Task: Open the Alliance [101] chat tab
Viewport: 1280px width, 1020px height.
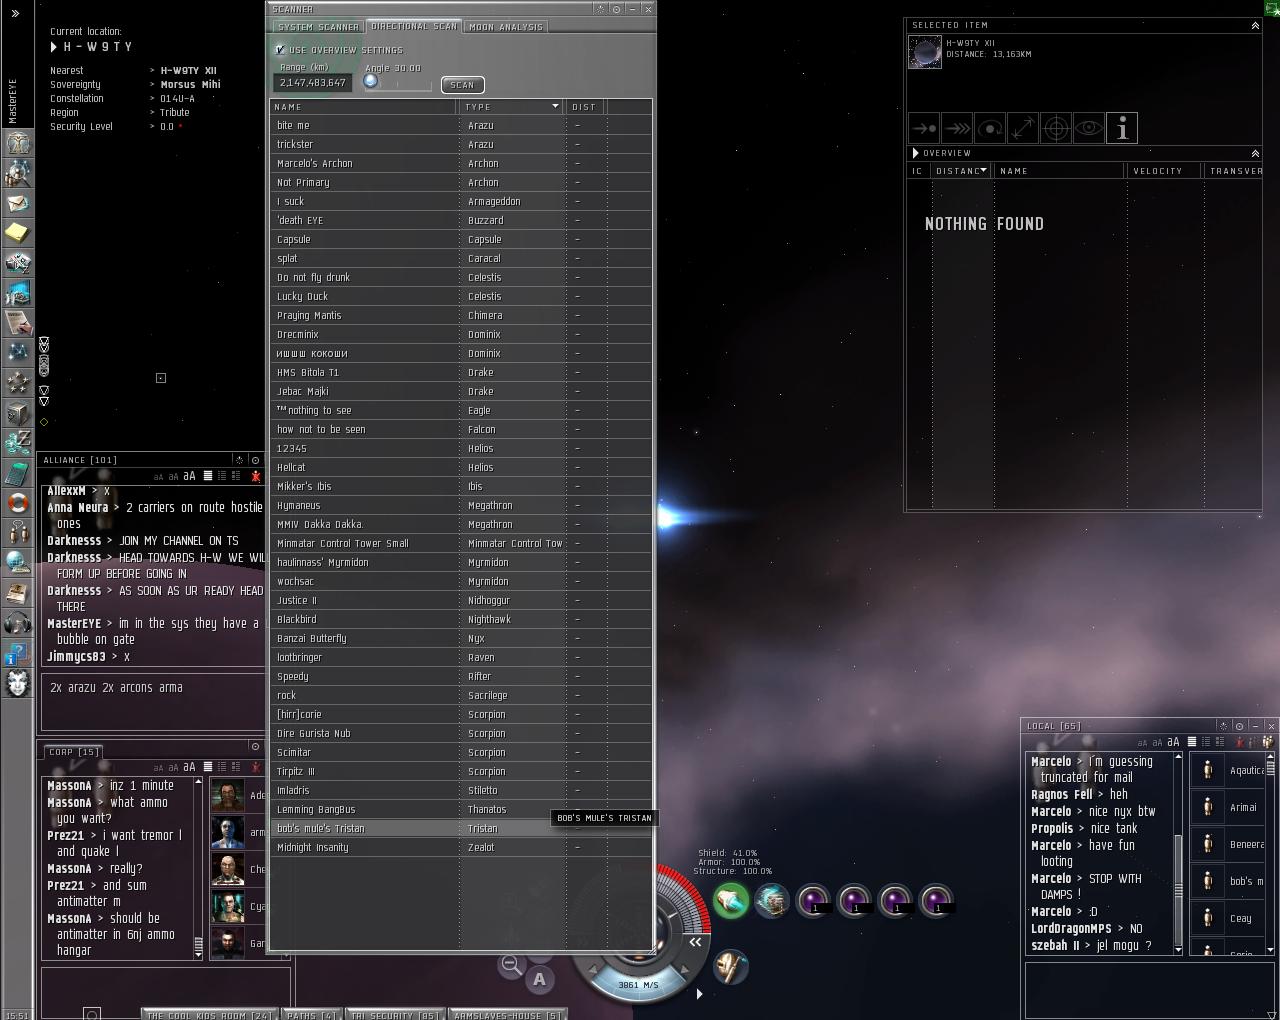Action: (80, 460)
